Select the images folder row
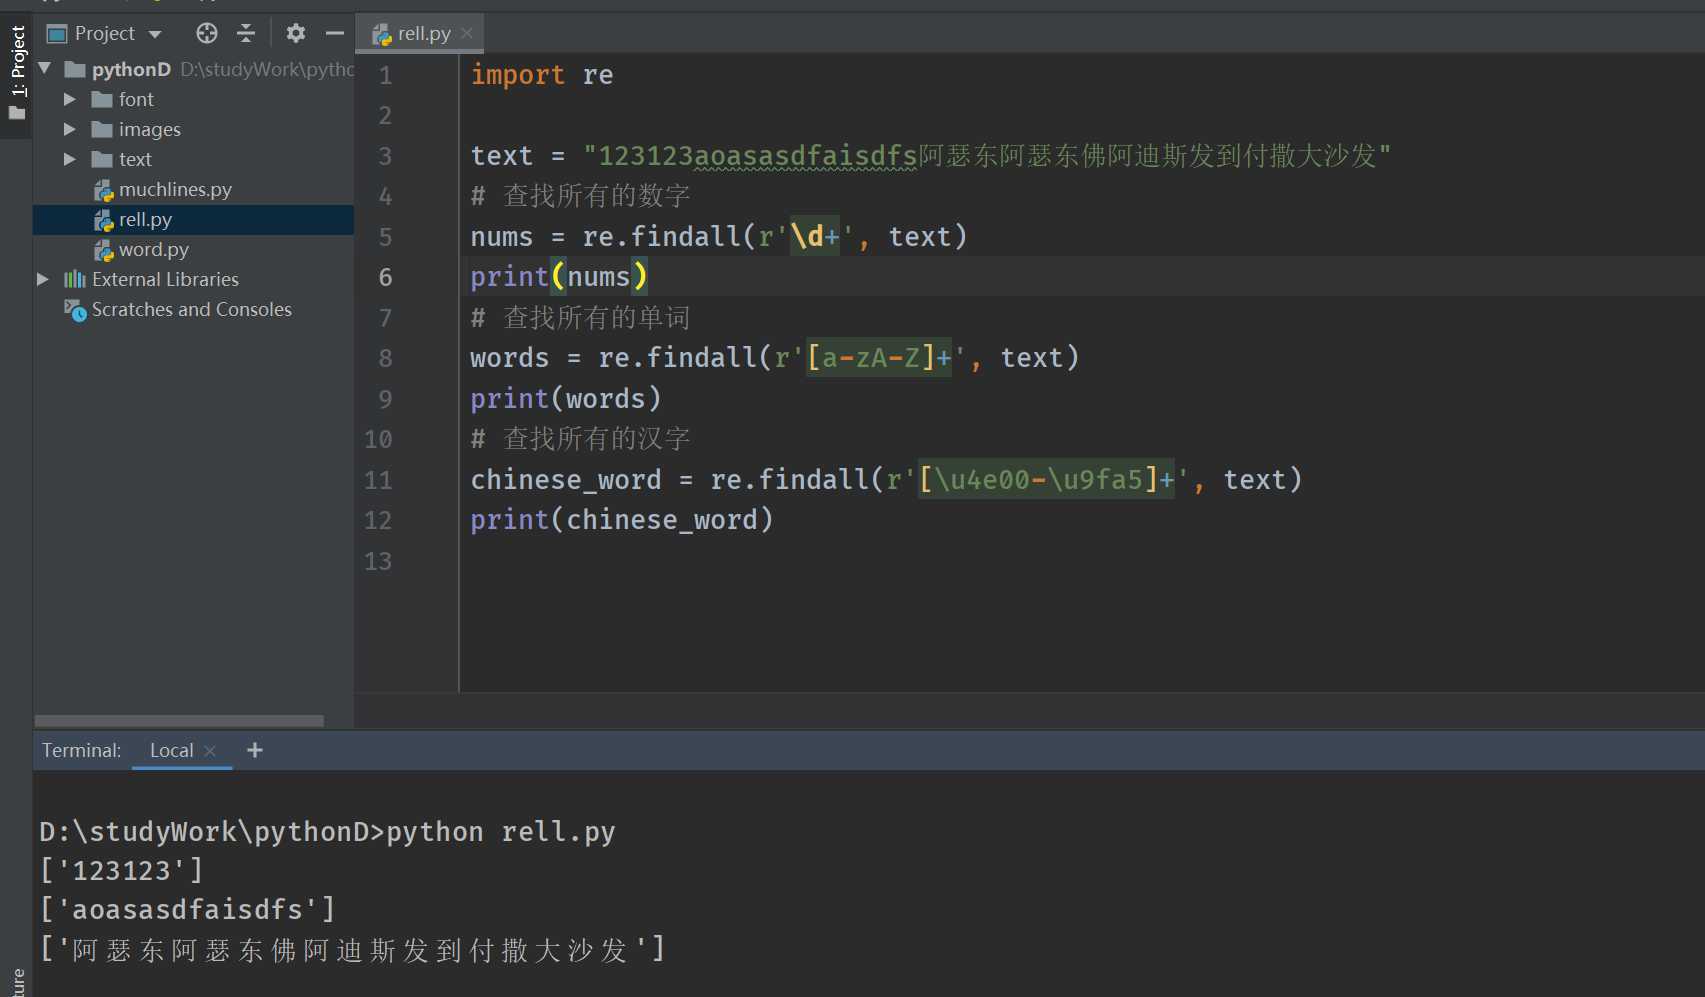The image size is (1705, 997). (193, 129)
